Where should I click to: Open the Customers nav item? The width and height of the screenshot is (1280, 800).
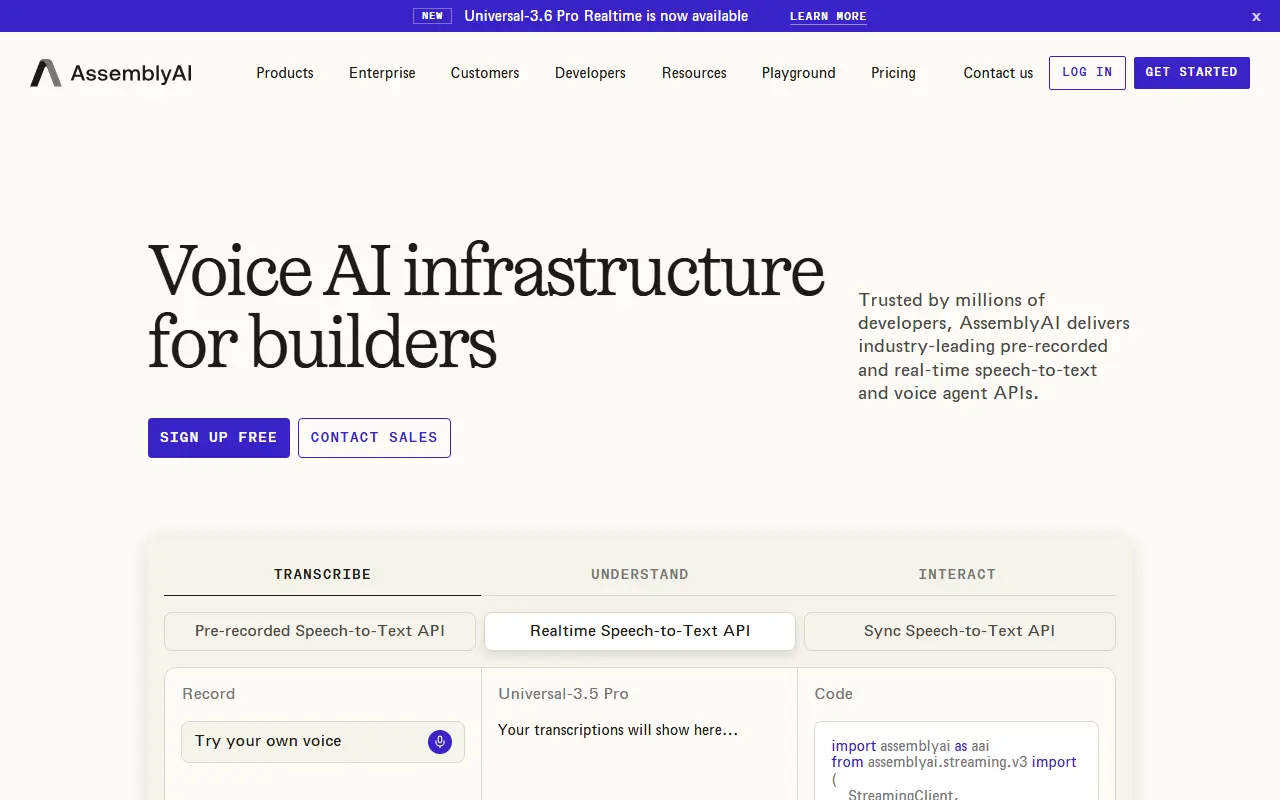(x=485, y=73)
